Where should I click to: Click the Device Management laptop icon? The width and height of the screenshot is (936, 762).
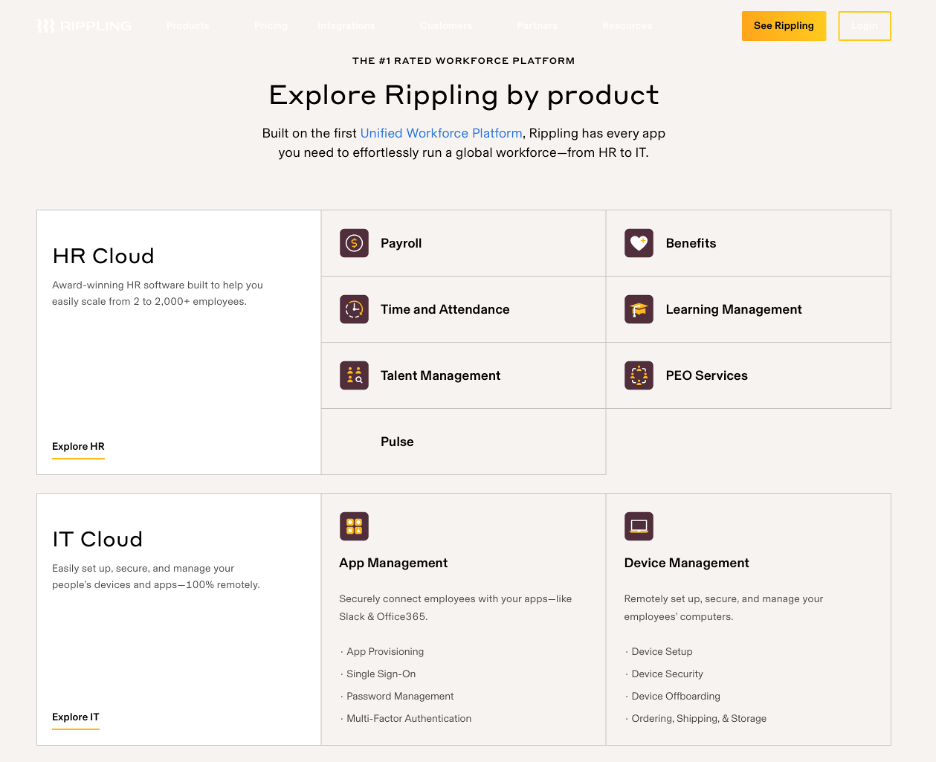(x=639, y=526)
